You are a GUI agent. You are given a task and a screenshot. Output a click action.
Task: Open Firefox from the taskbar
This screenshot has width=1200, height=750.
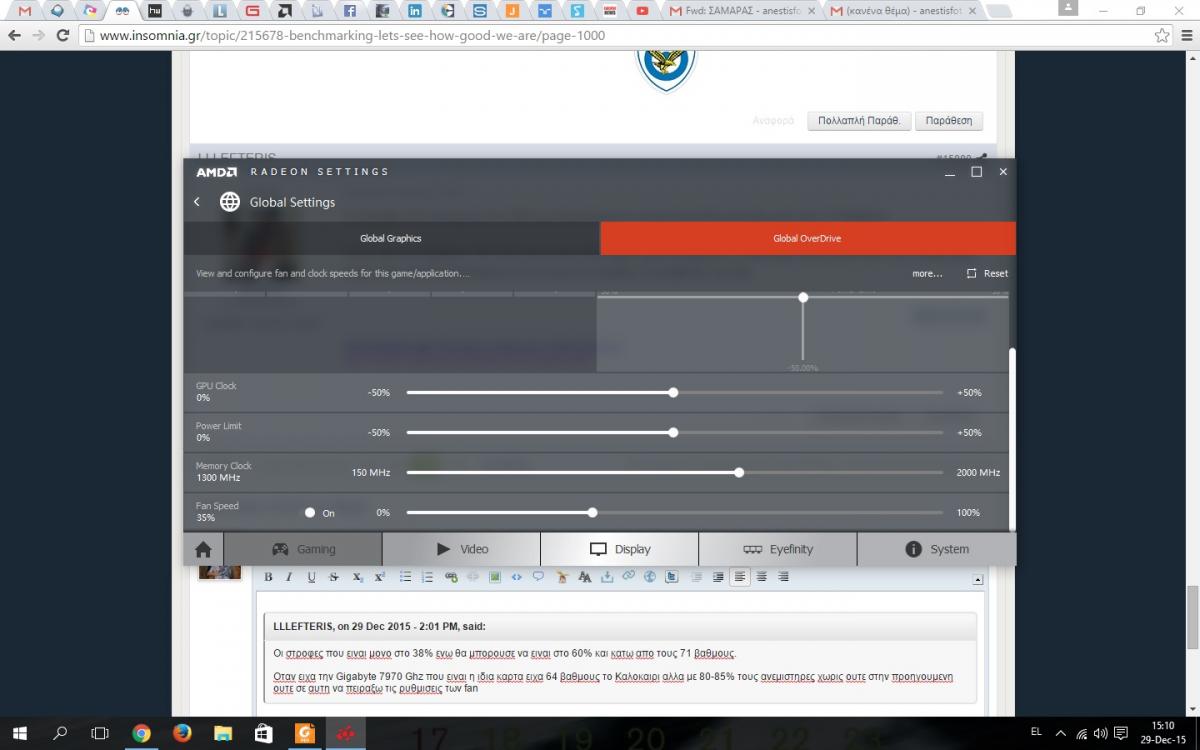pyautogui.click(x=182, y=733)
